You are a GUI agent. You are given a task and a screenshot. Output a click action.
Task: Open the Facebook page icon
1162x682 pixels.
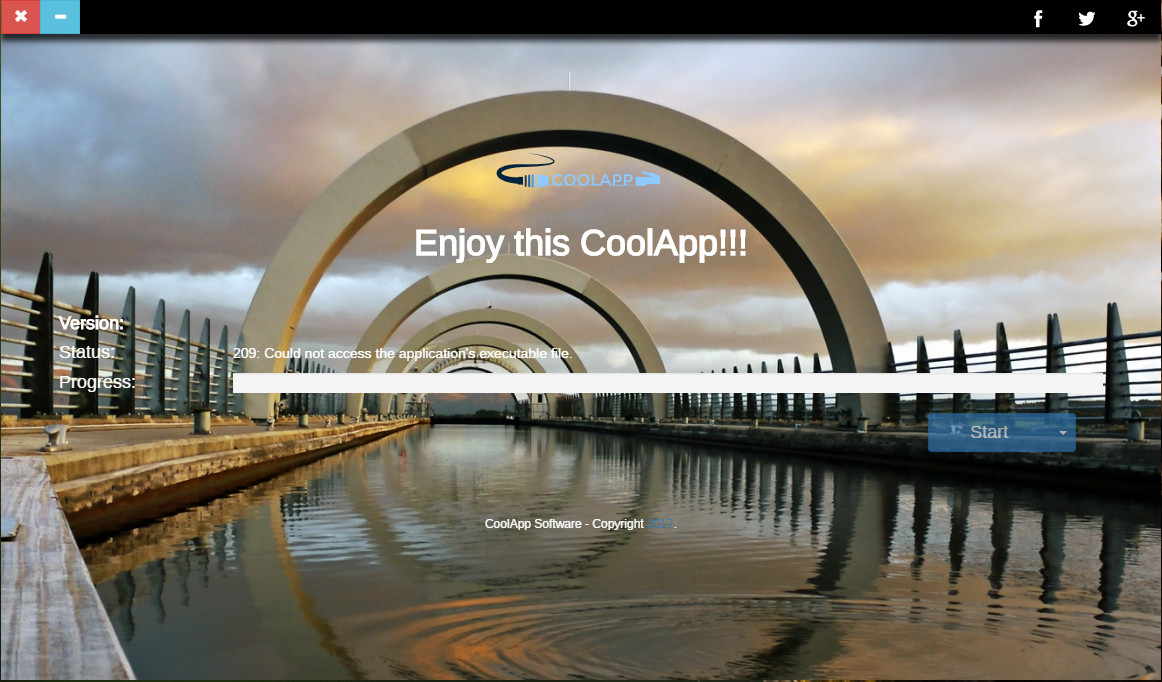click(1038, 18)
